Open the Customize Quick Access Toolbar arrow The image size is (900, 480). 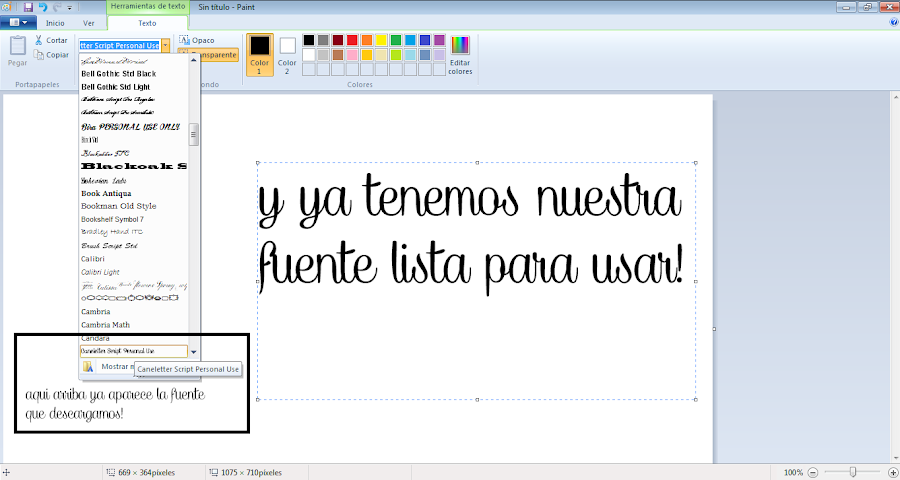tap(69, 8)
